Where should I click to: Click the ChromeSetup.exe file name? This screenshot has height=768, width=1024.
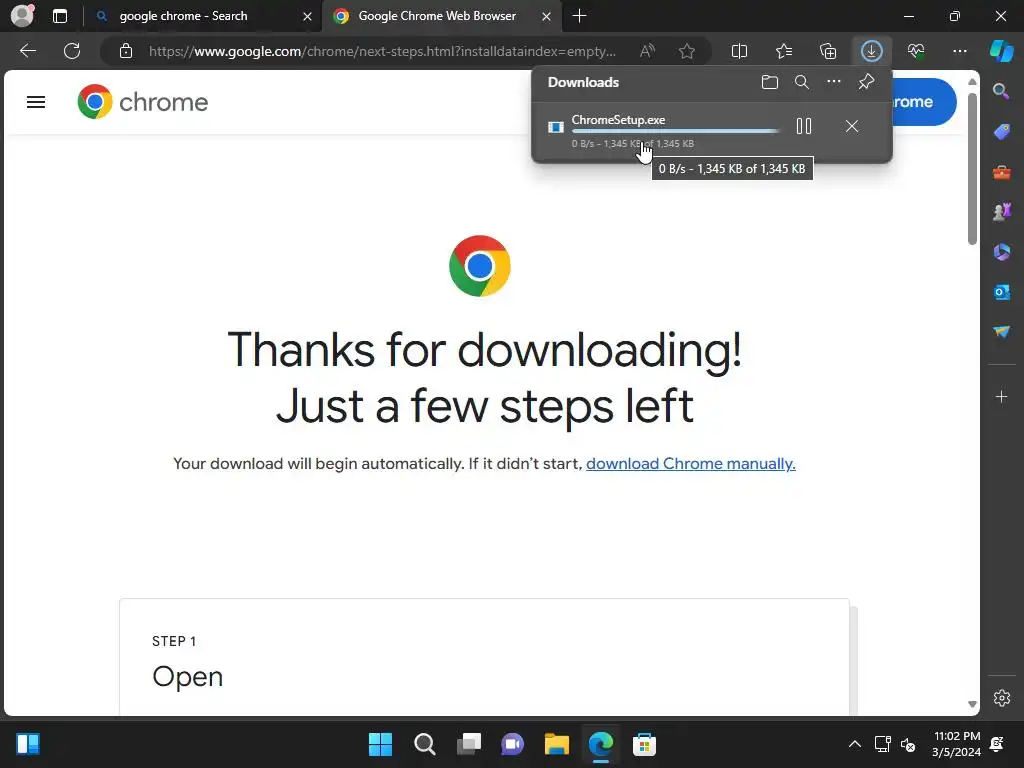[x=618, y=120]
